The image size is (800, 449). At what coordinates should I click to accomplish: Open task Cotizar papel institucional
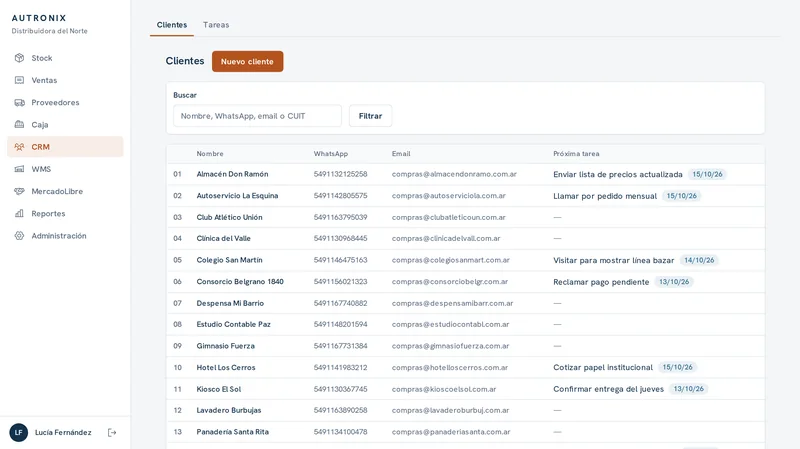pos(603,367)
